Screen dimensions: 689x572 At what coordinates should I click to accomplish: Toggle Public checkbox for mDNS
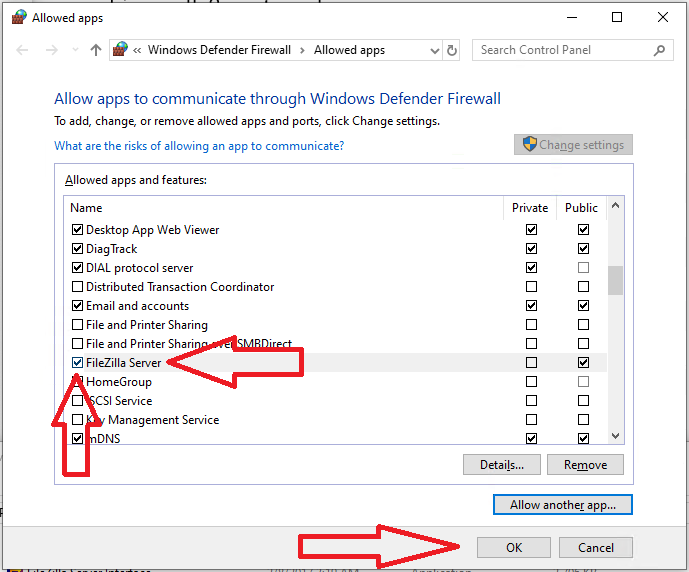[x=583, y=438]
